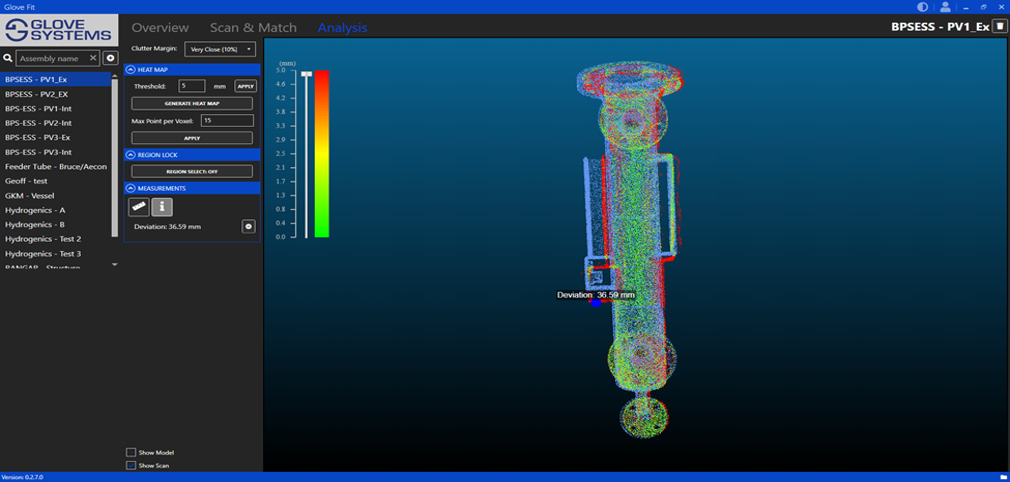Remove the Deviation 36.59 mm measurement
The image size is (1010, 482).
point(249,226)
